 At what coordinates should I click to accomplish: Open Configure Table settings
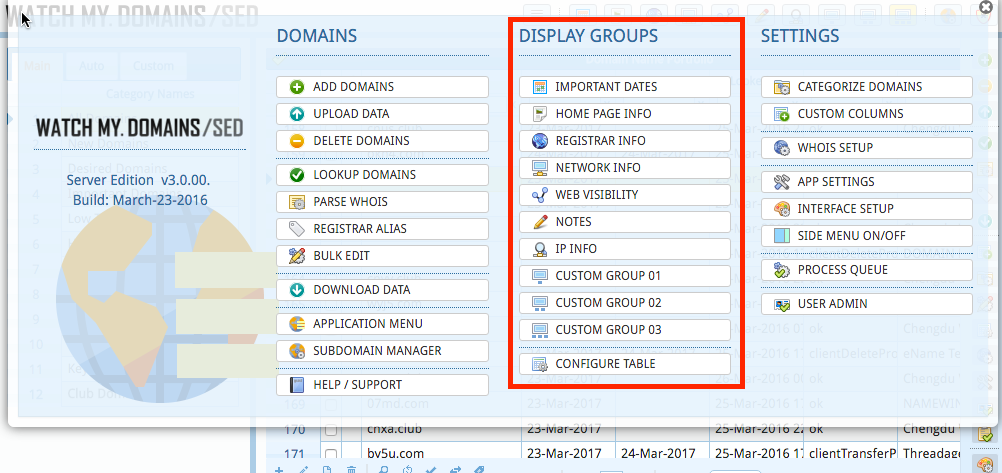(624, 364)
